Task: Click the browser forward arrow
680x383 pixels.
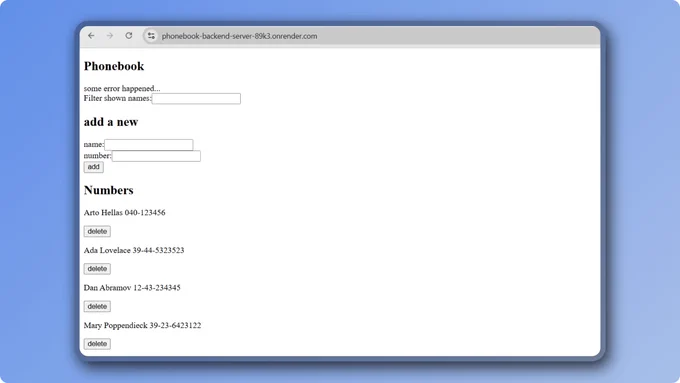Action: [x=110, y=36]
